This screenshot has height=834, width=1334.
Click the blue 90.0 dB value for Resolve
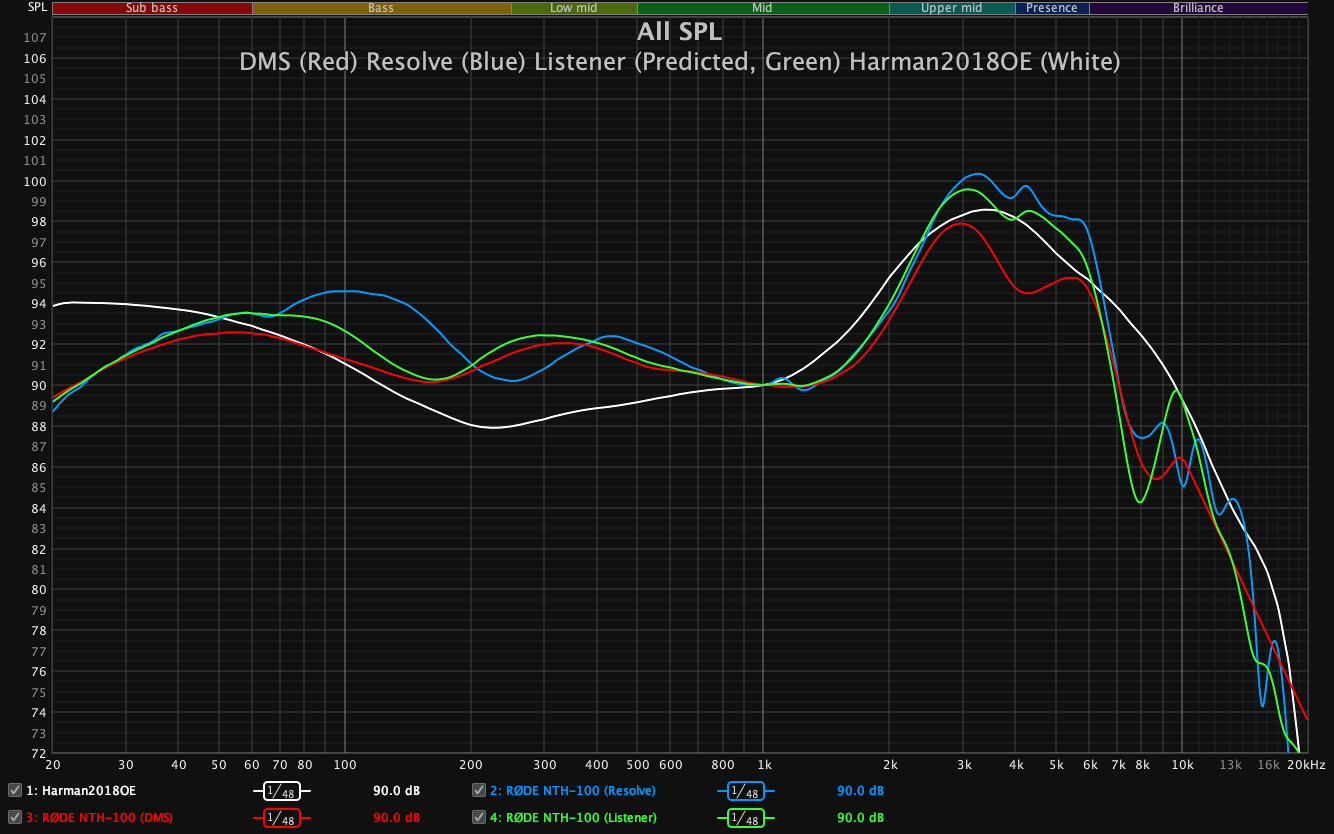(860, 791)
